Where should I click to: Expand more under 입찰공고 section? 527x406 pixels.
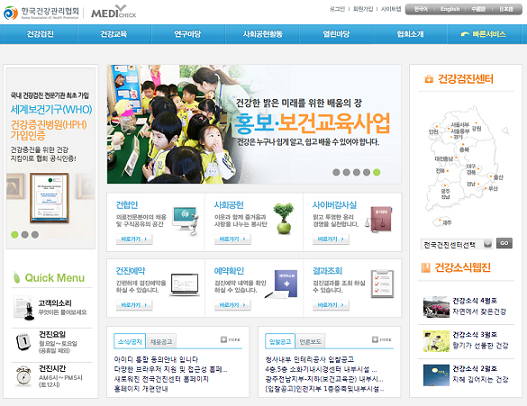coord(382,340)
